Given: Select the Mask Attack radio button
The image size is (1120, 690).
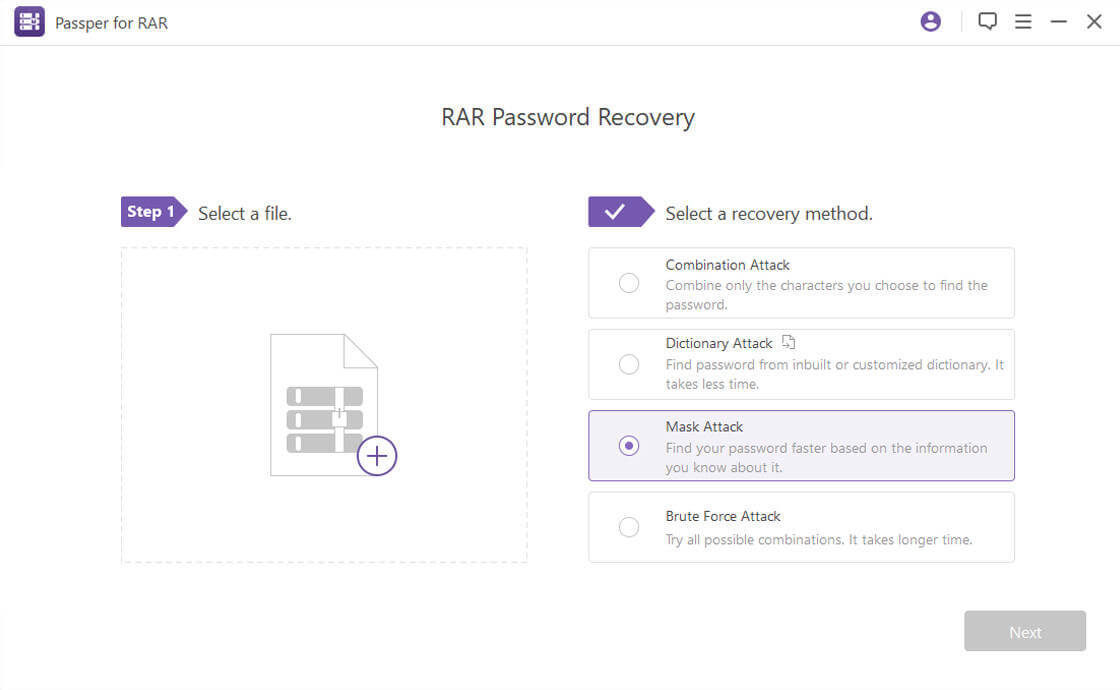Looking at the screenshot, I should (629, 446).
